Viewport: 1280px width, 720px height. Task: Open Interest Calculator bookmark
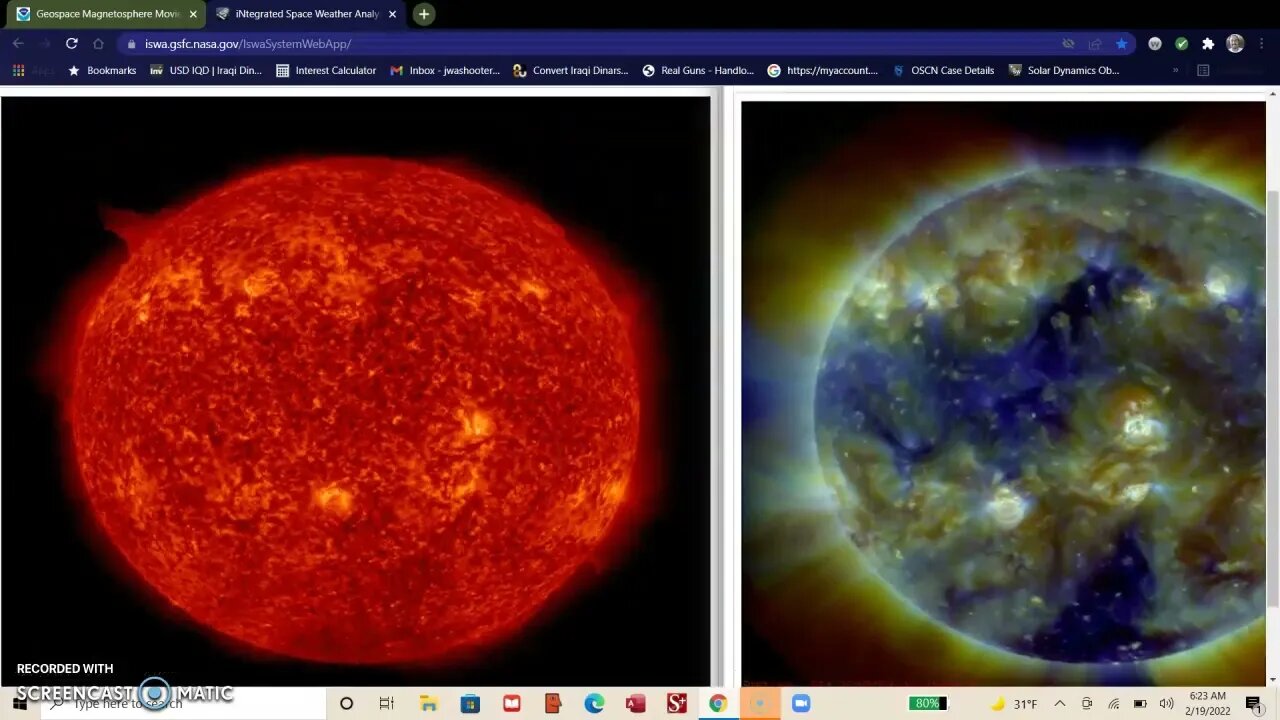326,71
